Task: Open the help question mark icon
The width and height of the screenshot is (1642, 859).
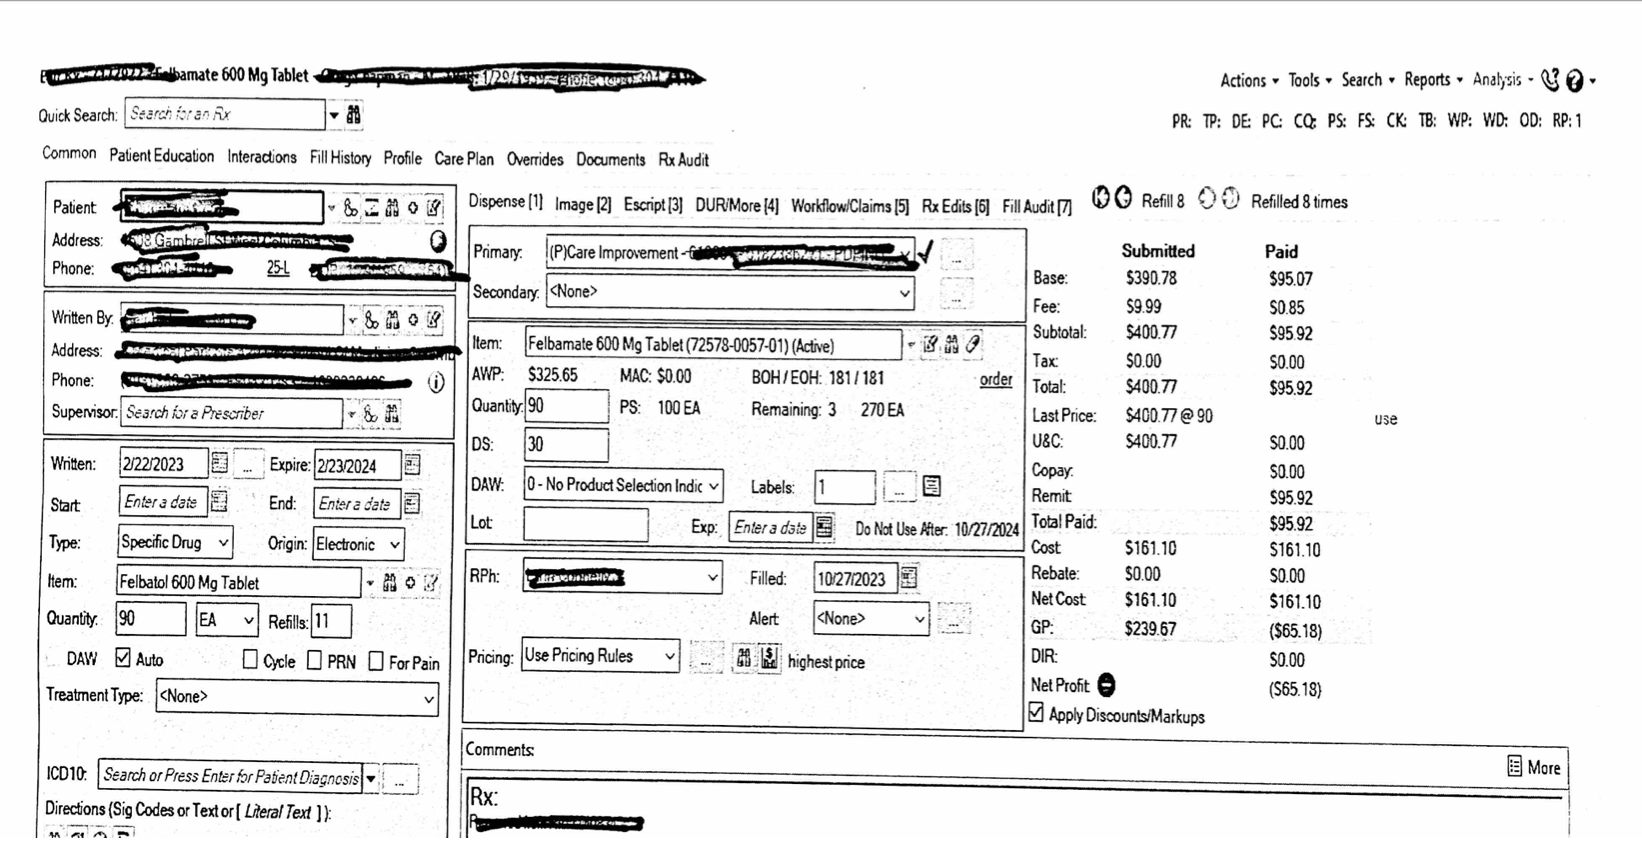Action: pyautogui.click(x=1575, y=80)
